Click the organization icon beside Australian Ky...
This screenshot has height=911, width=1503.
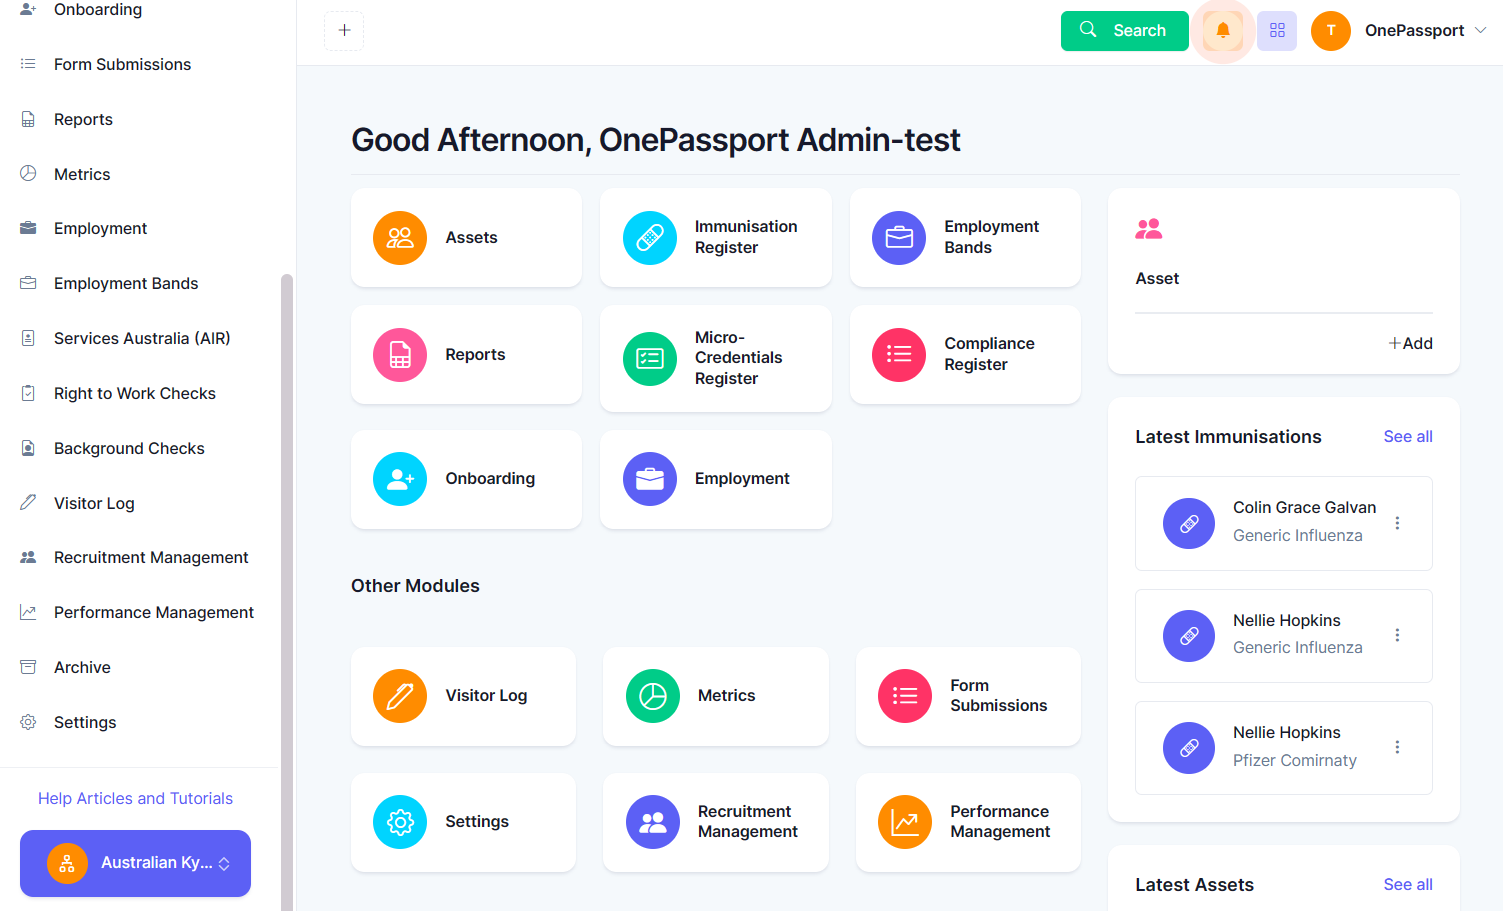click(x=67, y=863)
